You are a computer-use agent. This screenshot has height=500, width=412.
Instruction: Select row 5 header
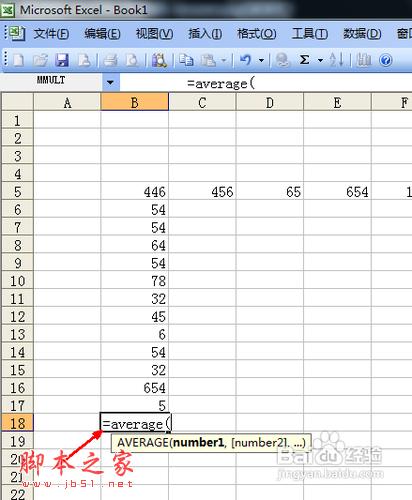pyautogui.click(x=17, y=192)
